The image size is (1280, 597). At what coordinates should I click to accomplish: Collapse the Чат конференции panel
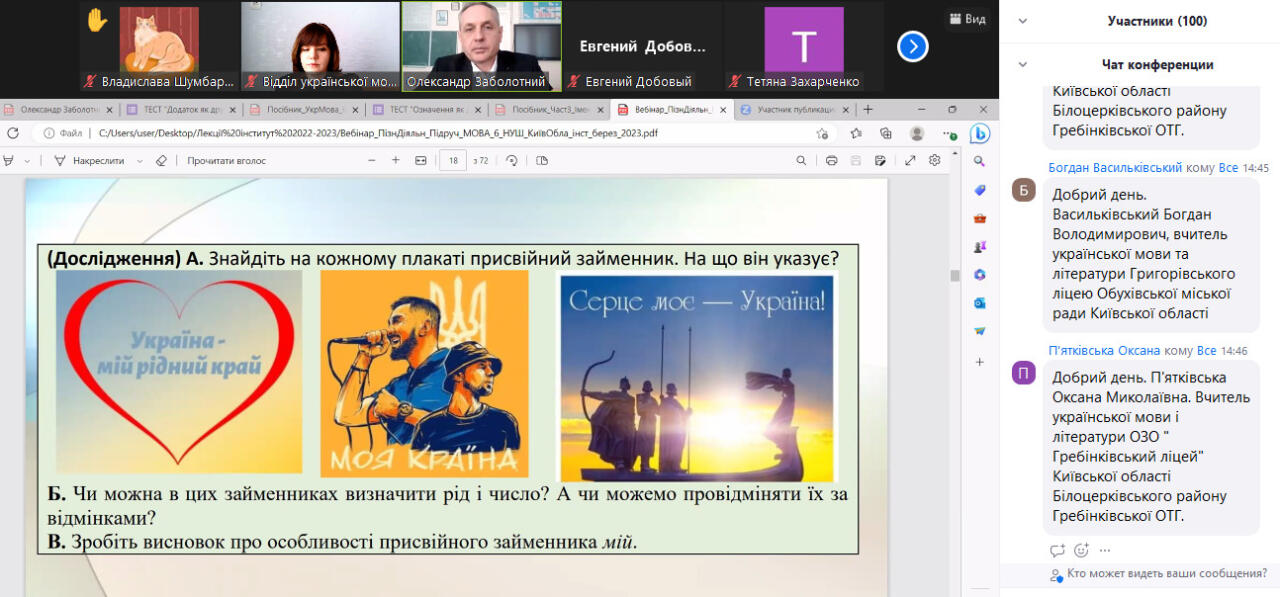click(1023, 65)
